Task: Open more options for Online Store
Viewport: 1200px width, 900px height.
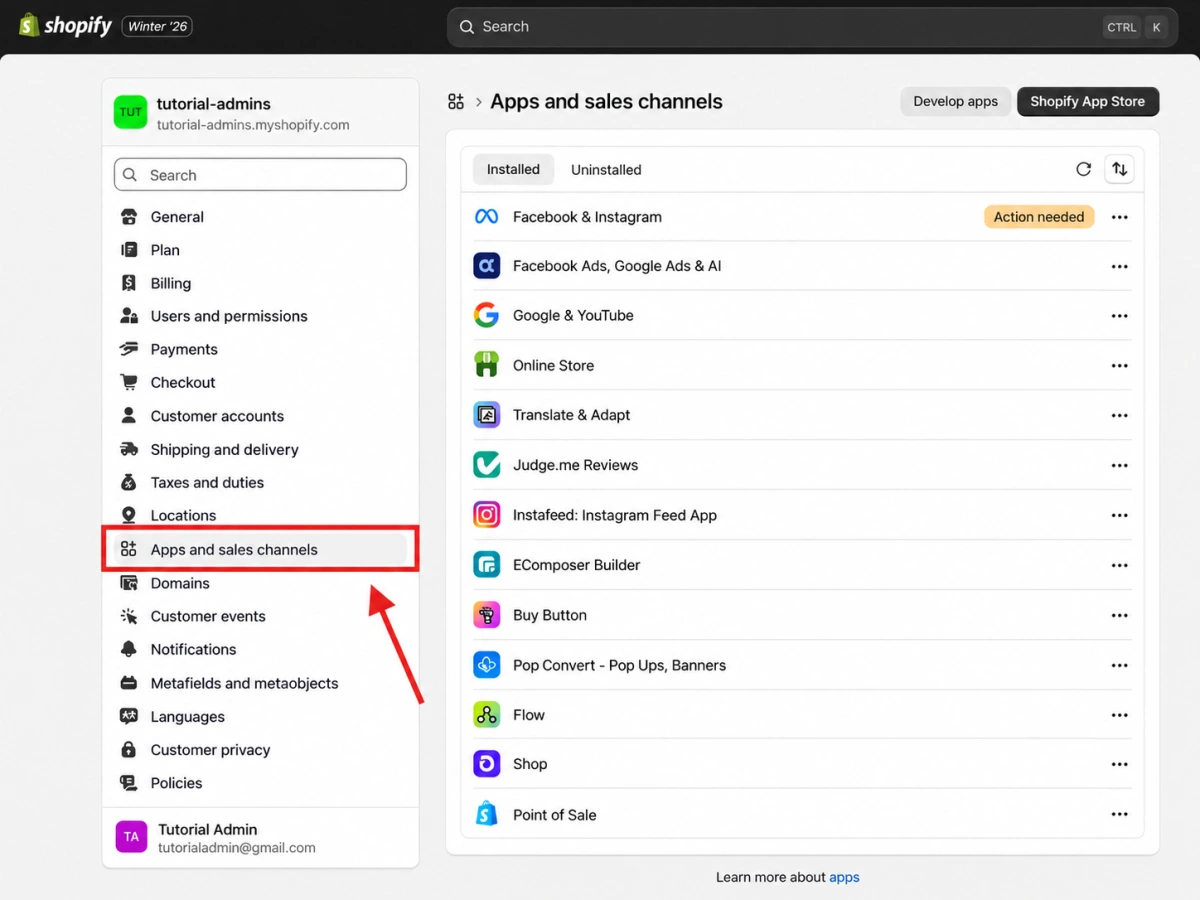Action: pyautogui.click(x=1119, y=366)
